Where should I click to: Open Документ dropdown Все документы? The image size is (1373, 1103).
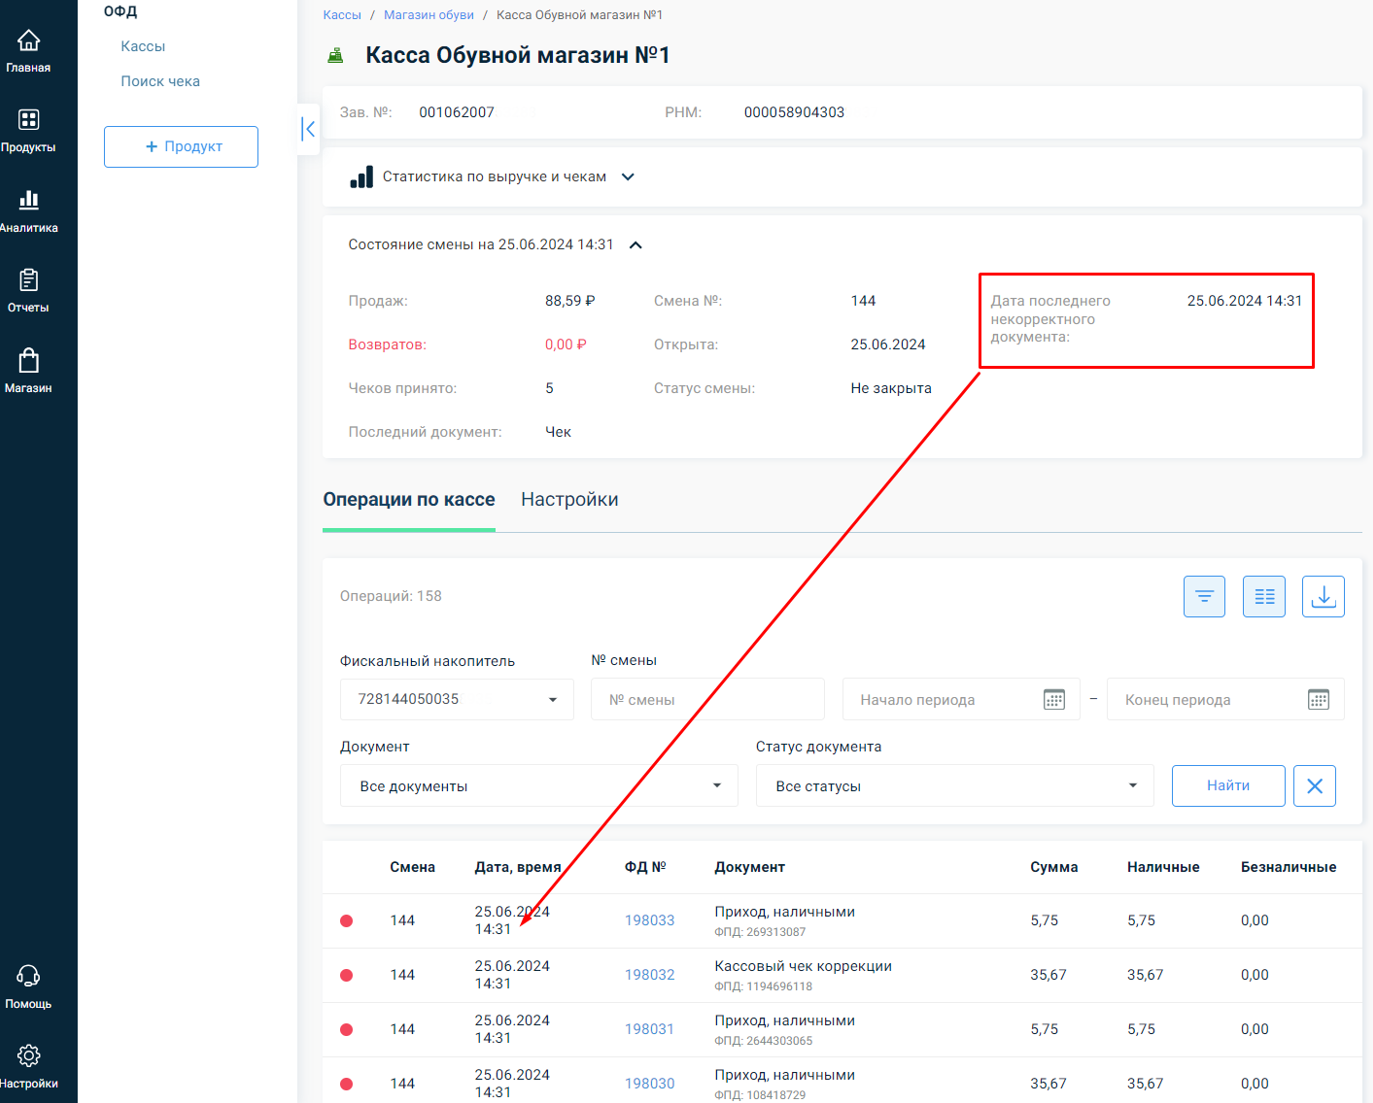point(538,786)
